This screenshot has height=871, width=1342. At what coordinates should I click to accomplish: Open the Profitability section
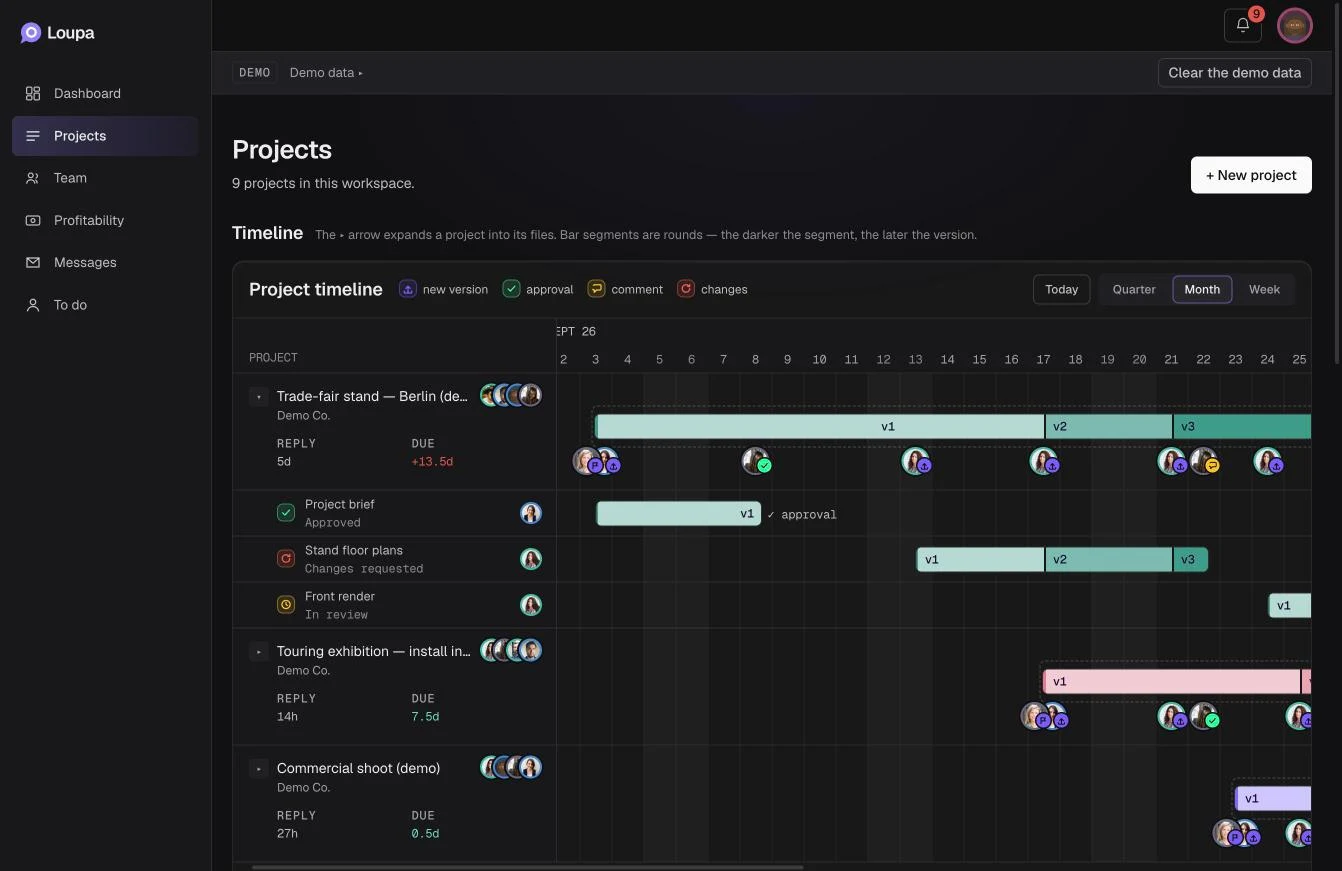click(105, 220)
